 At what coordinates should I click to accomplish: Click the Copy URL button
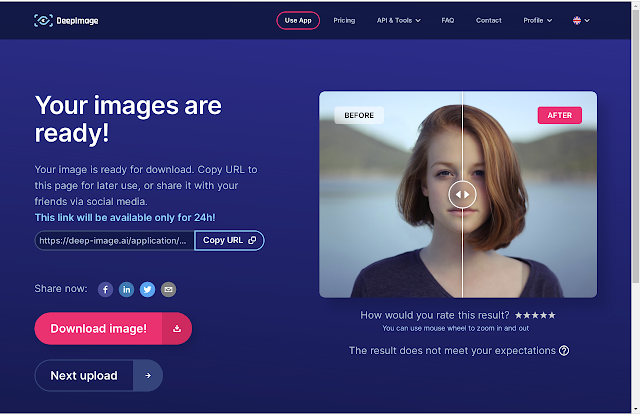[x=229, y=240]
